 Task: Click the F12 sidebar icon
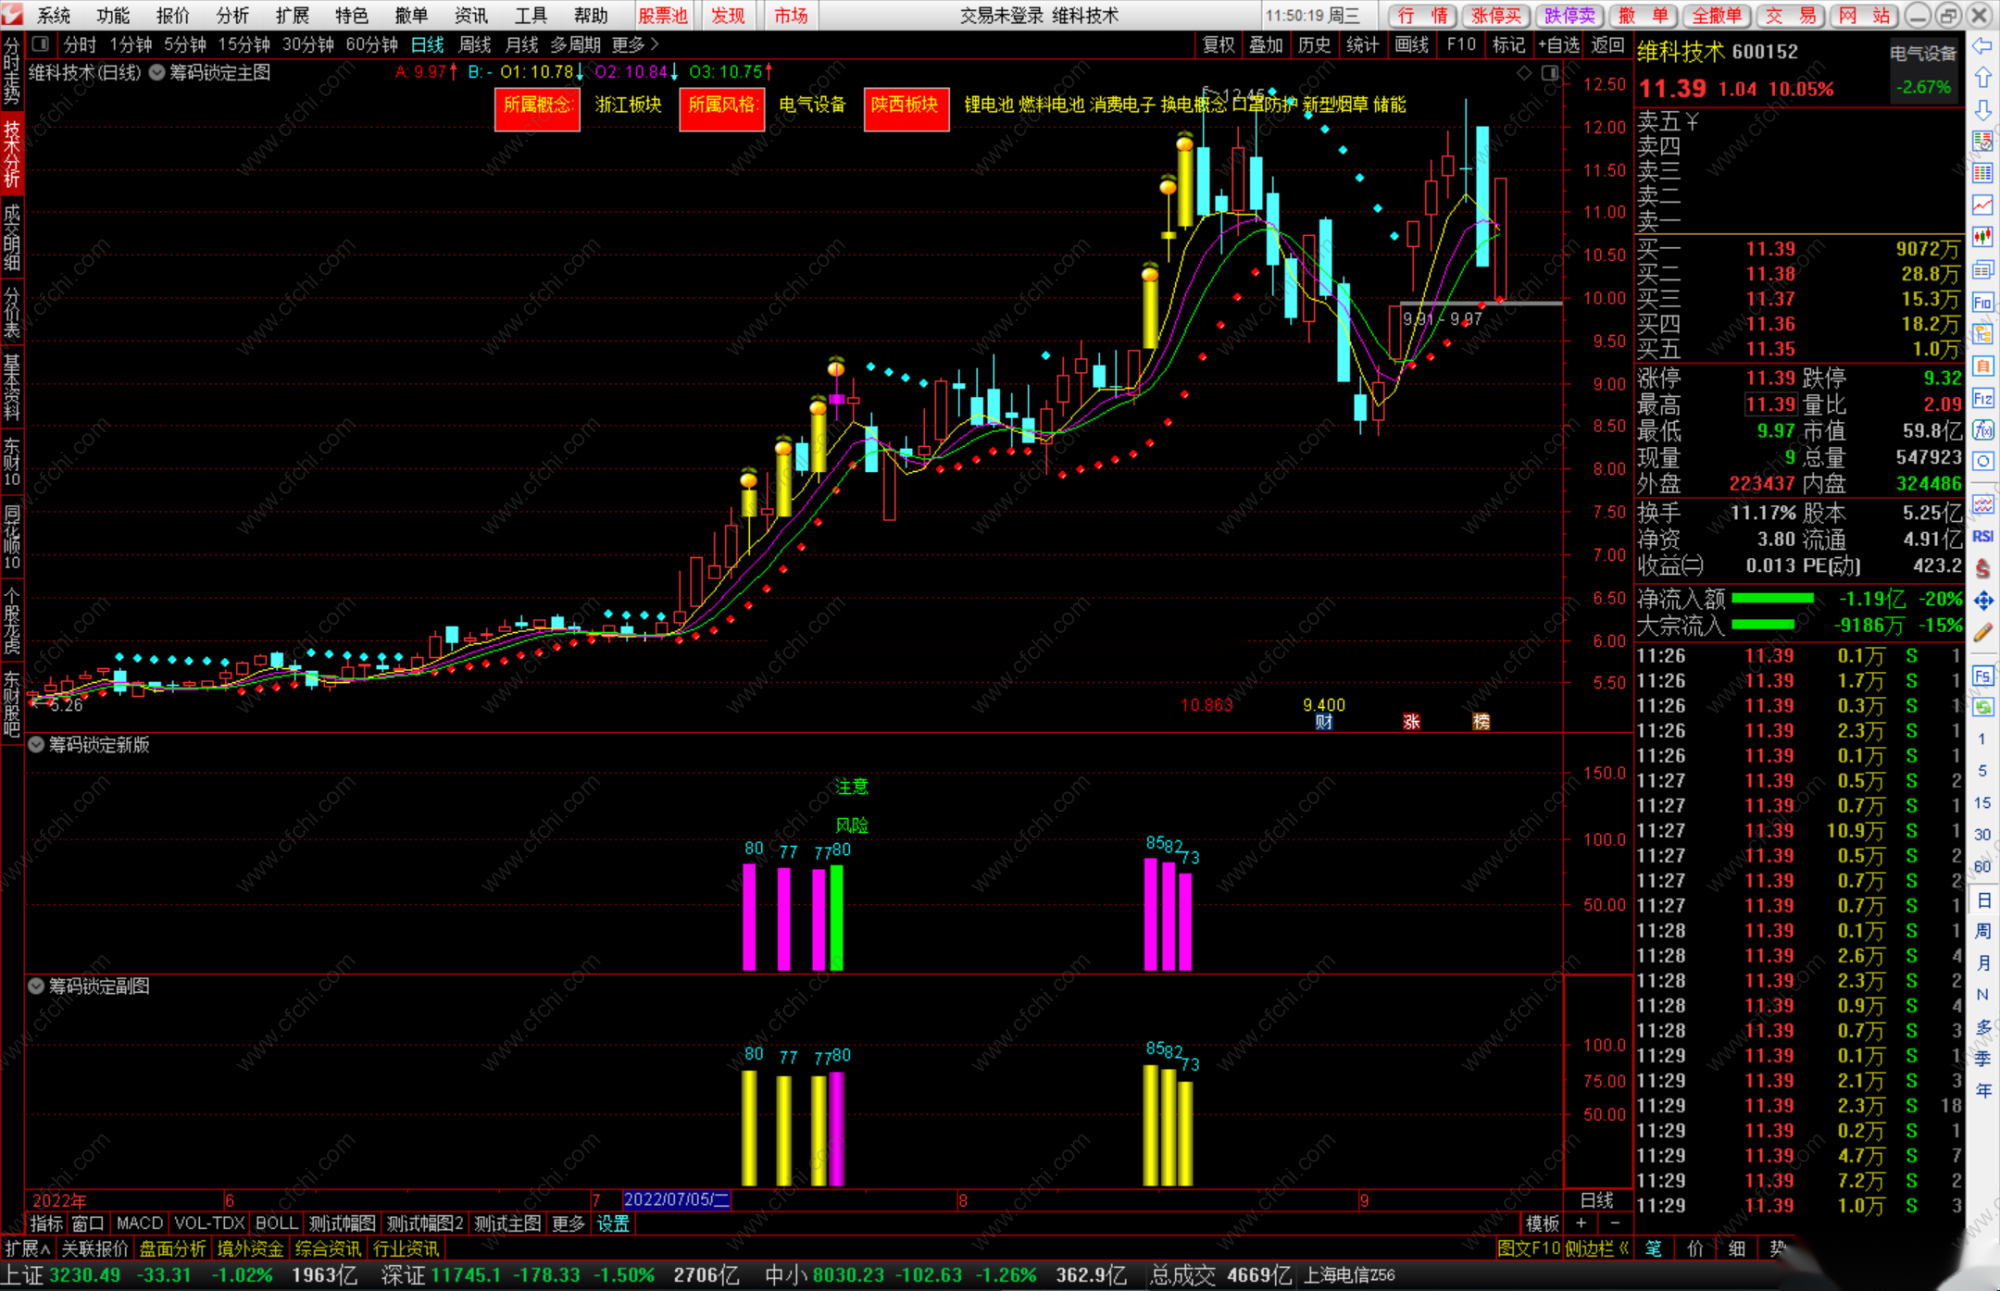point(1983,398)
